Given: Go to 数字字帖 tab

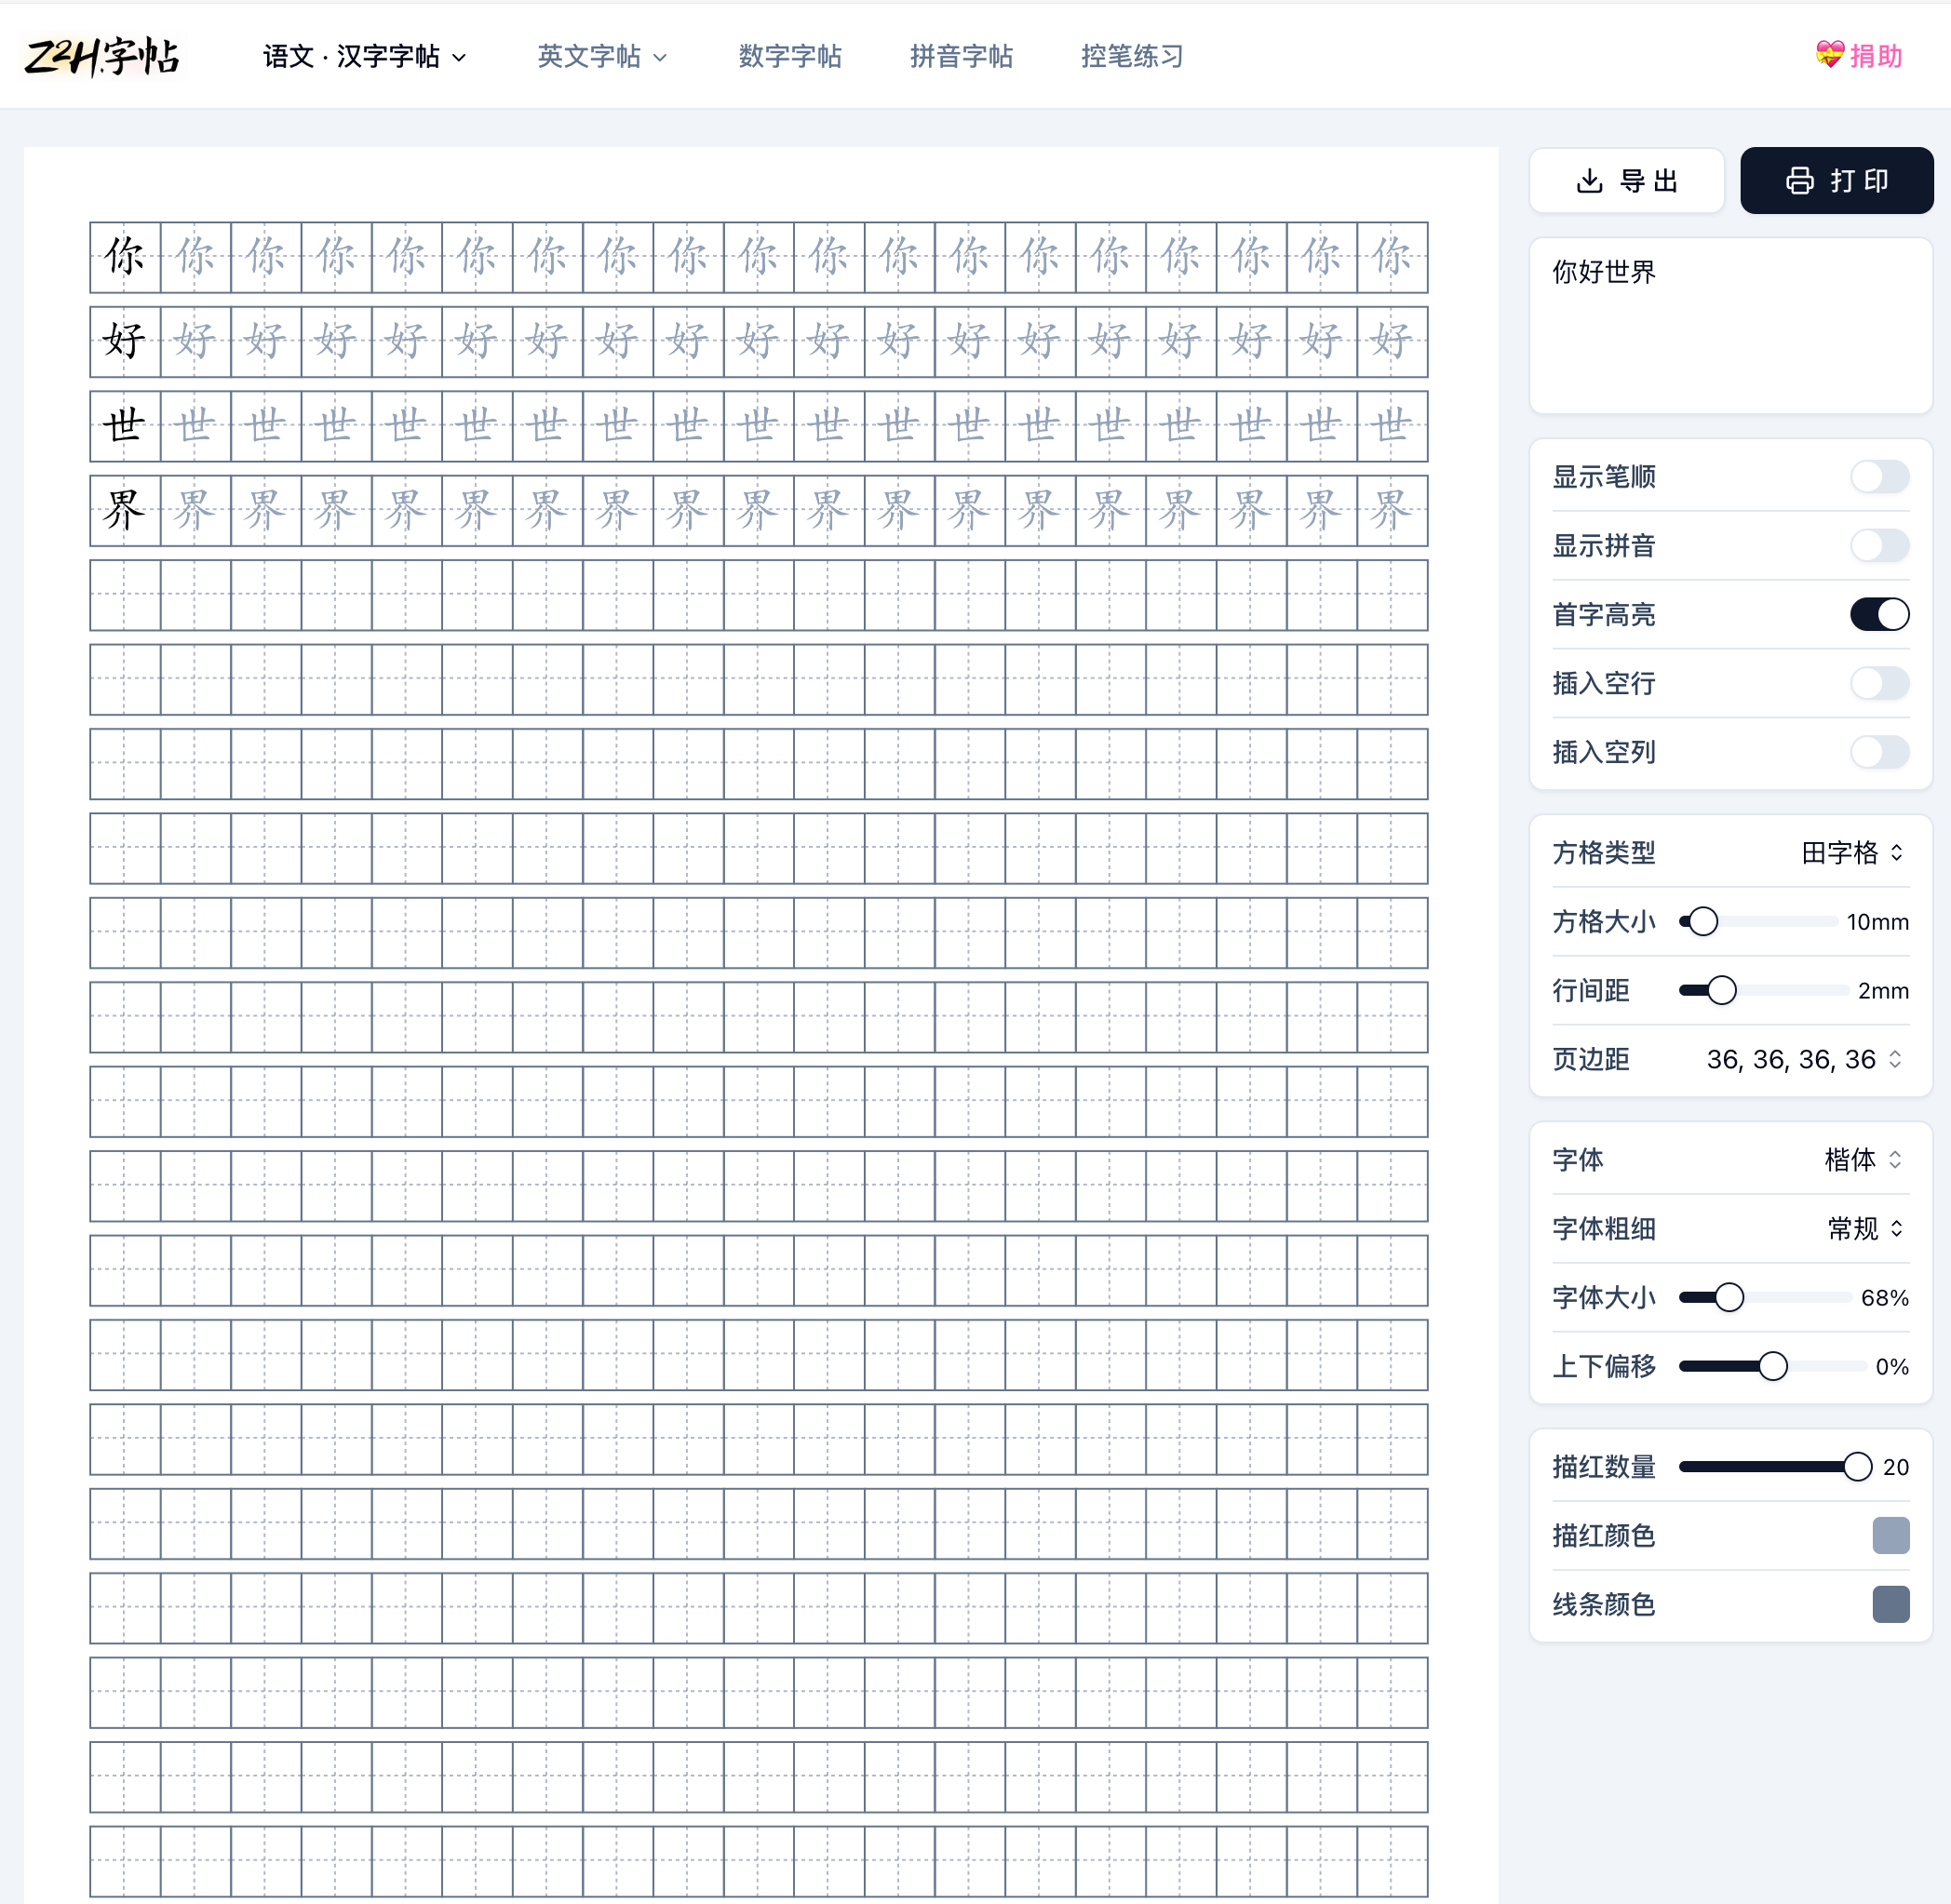Looking at the screenshot, I should point(790,57).
